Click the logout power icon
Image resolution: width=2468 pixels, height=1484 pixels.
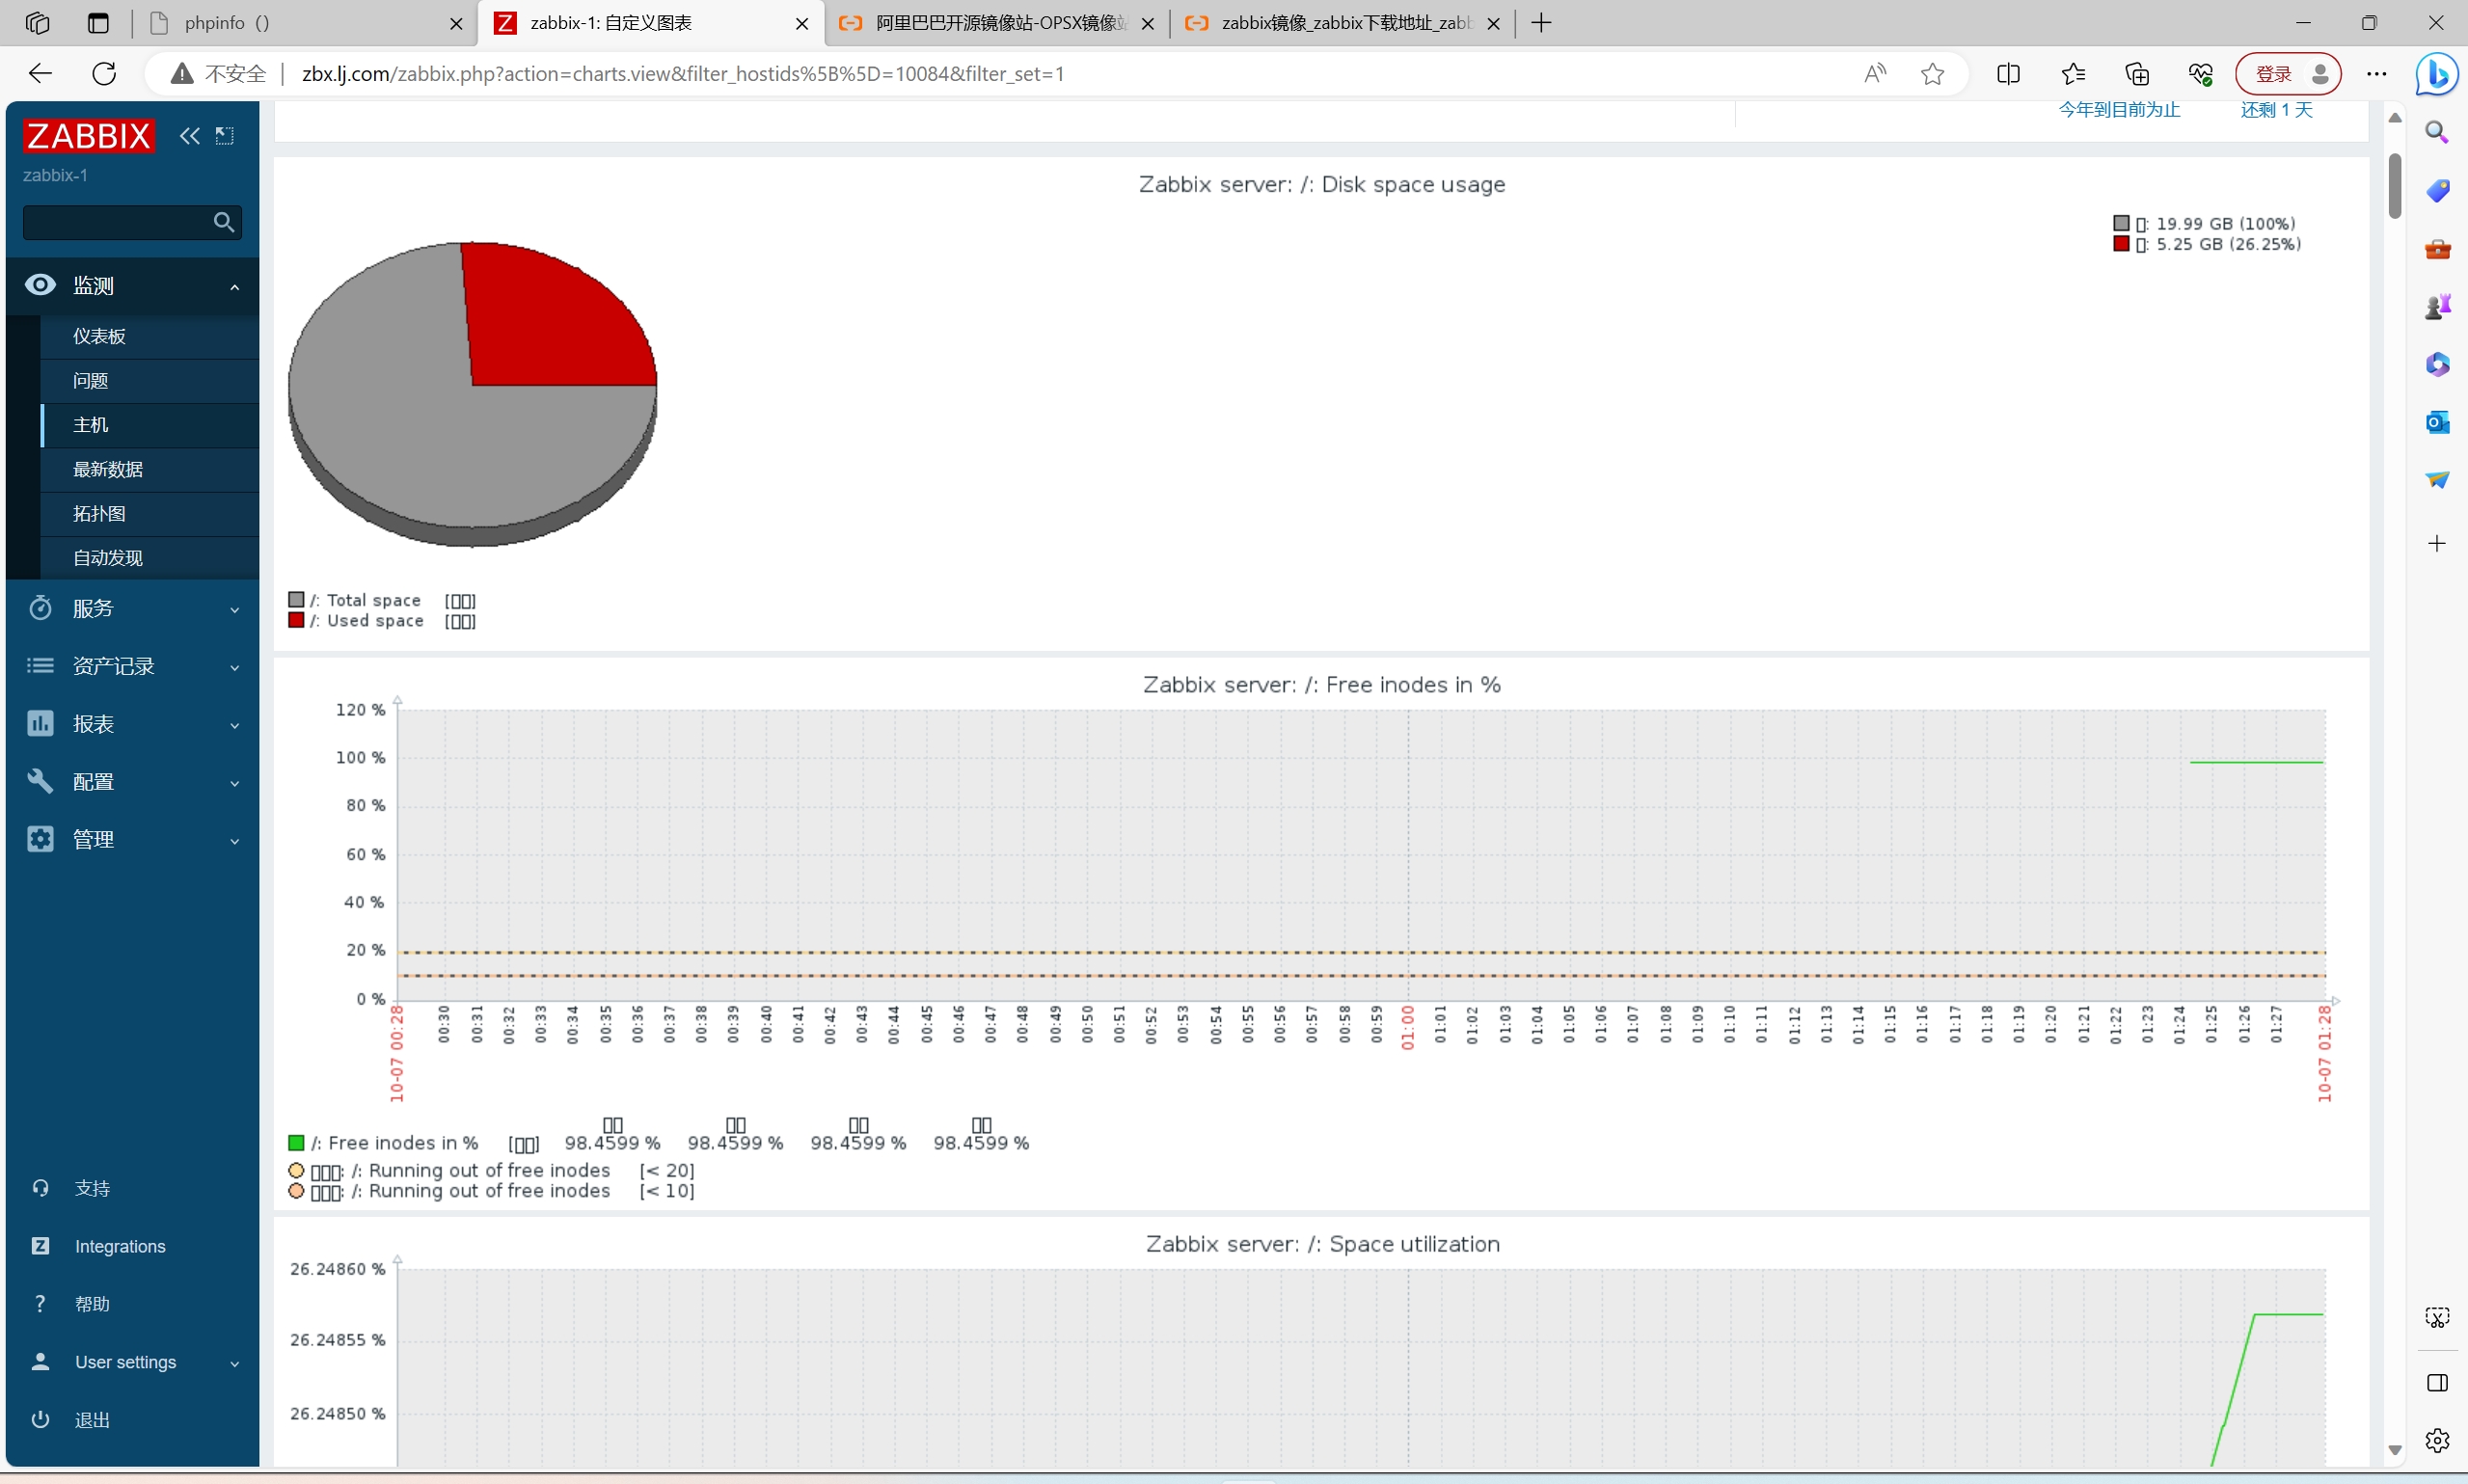coord(40,1419)
